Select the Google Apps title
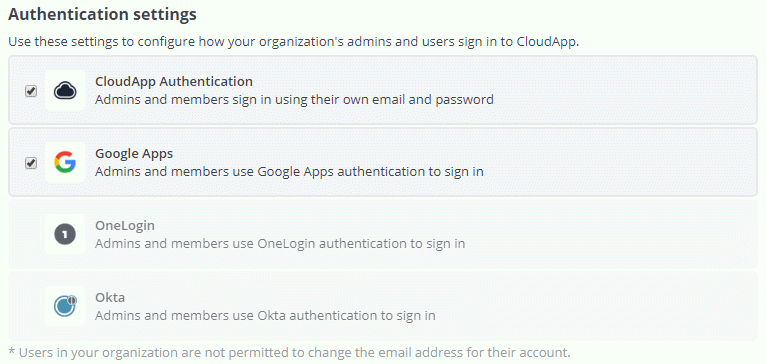This screenshot has height=364, width=766. tap(134, 153)
